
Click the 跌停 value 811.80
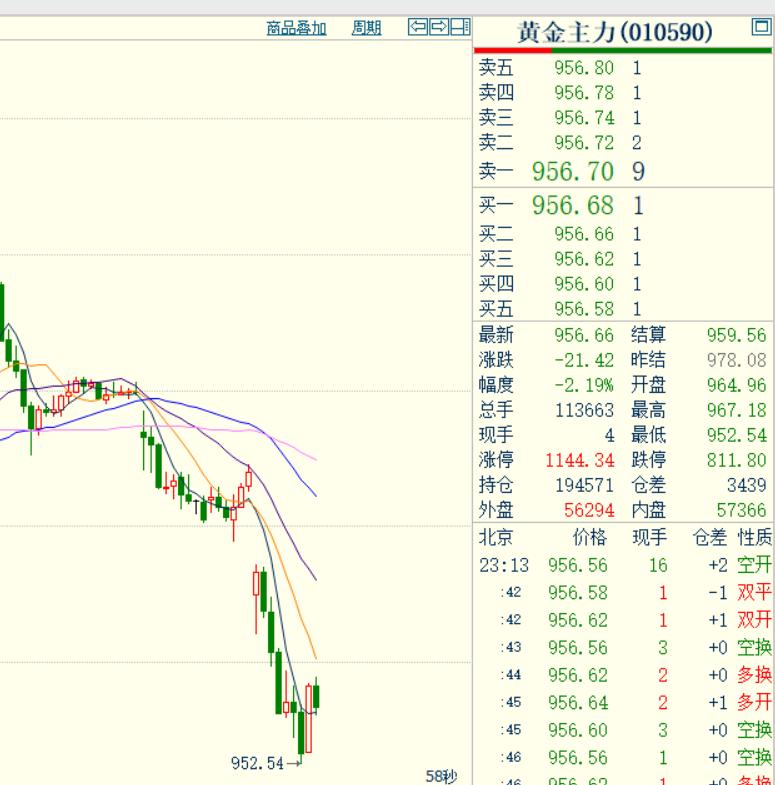(736, 460)
